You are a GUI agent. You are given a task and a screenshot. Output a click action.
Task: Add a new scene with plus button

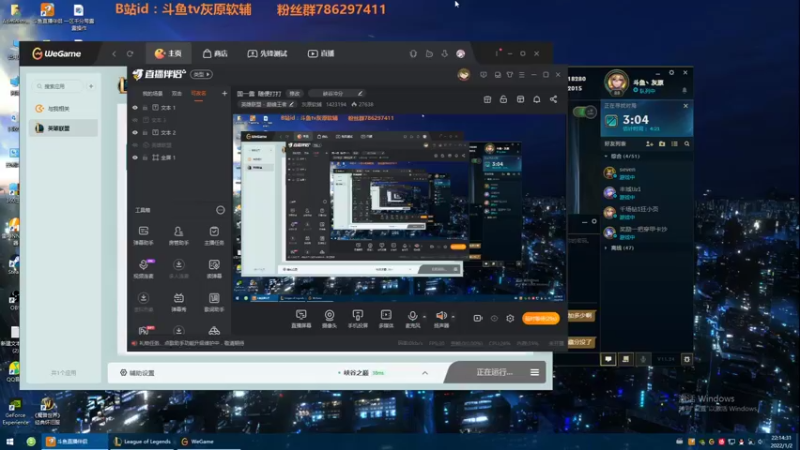[224, 93]
